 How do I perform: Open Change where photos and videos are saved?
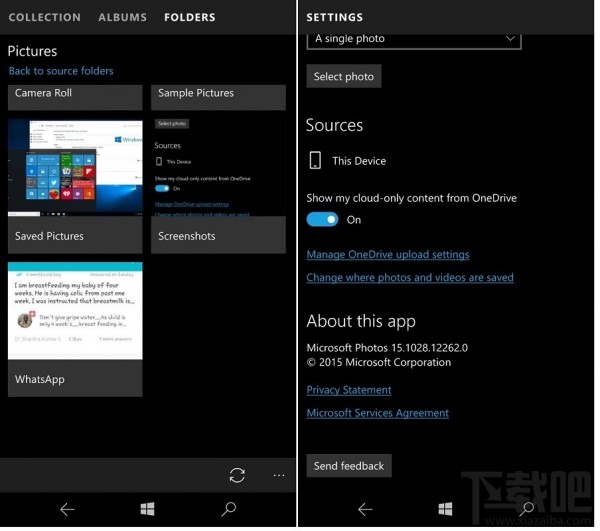[410, 277]
